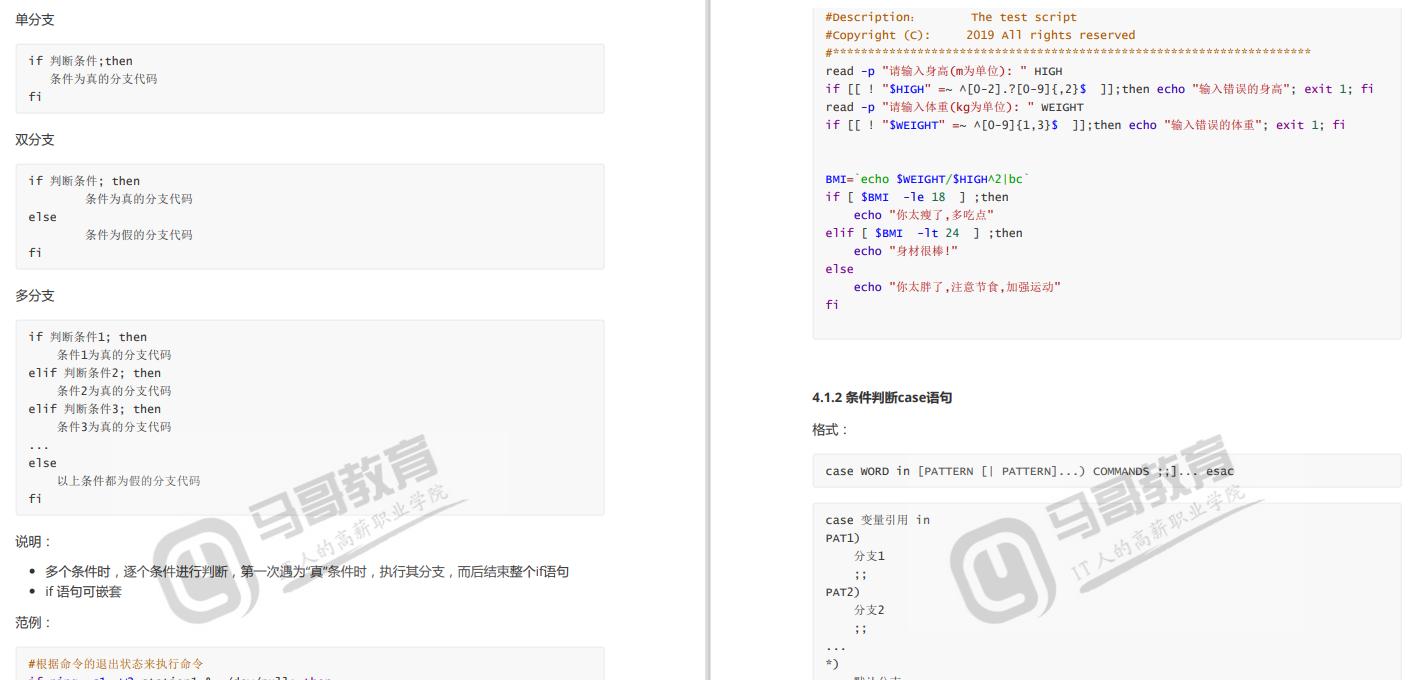This screenshot has height=680, width=1412.
Task: Click the heading '双分支'
Action: point(35,140)
